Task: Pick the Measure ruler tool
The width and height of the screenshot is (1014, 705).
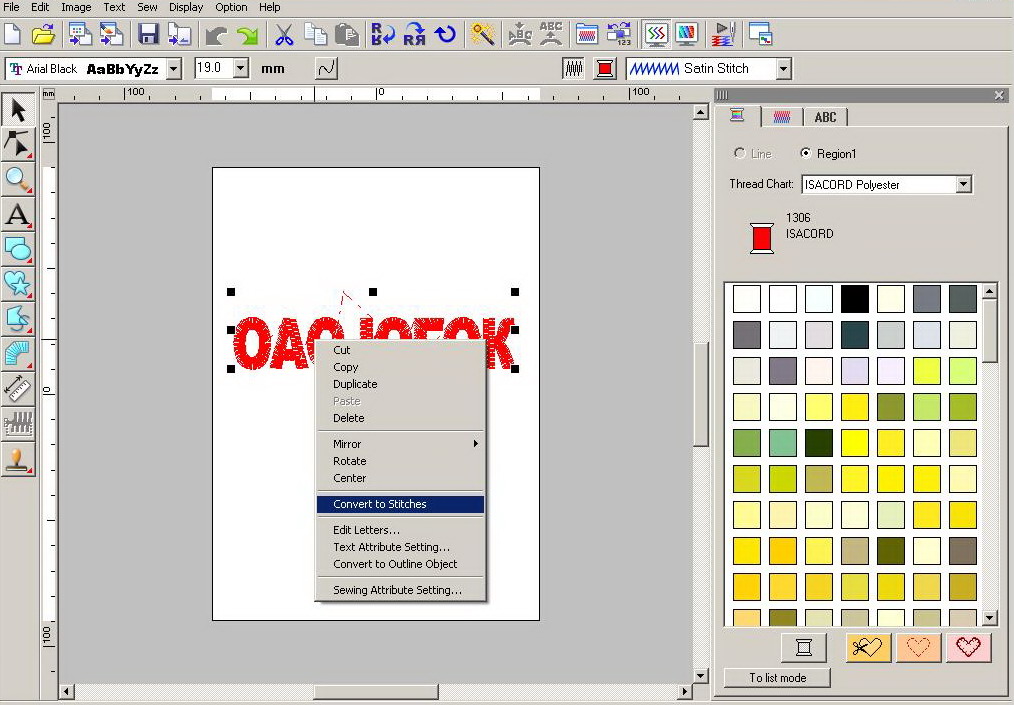Action: (x=18, y=389)
